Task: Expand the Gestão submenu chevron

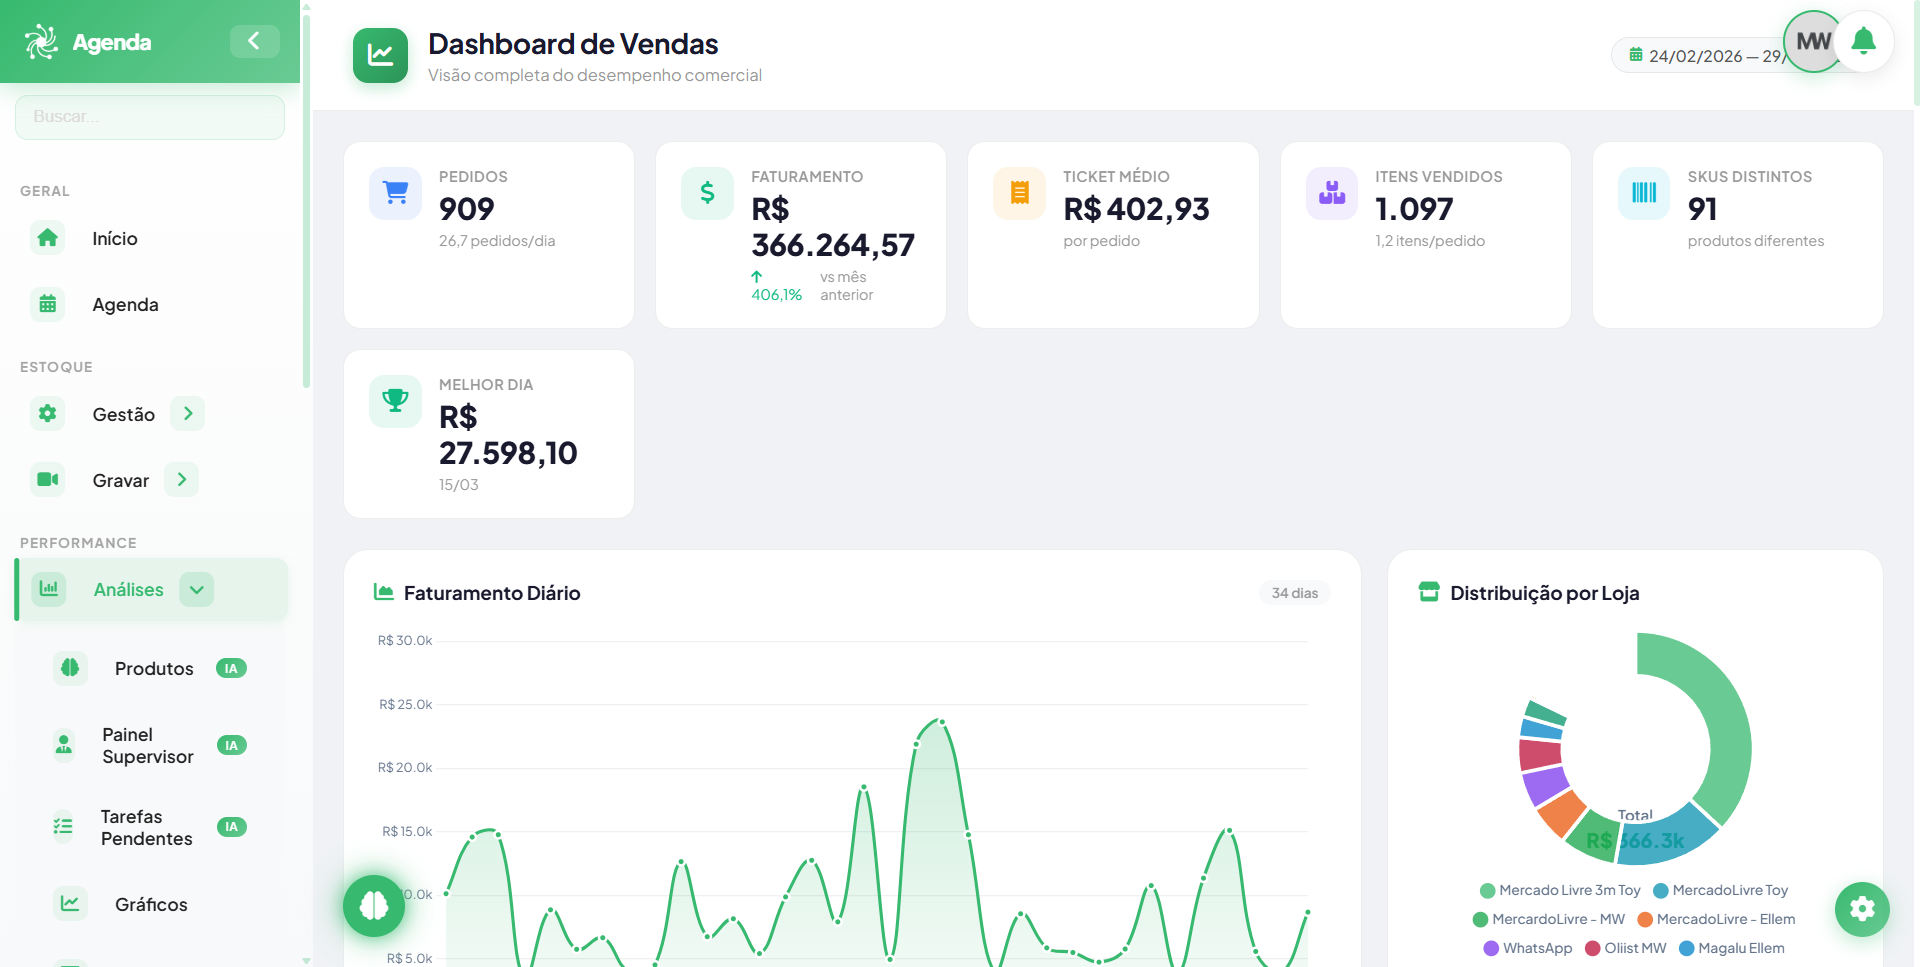Action: click(188, 414)
